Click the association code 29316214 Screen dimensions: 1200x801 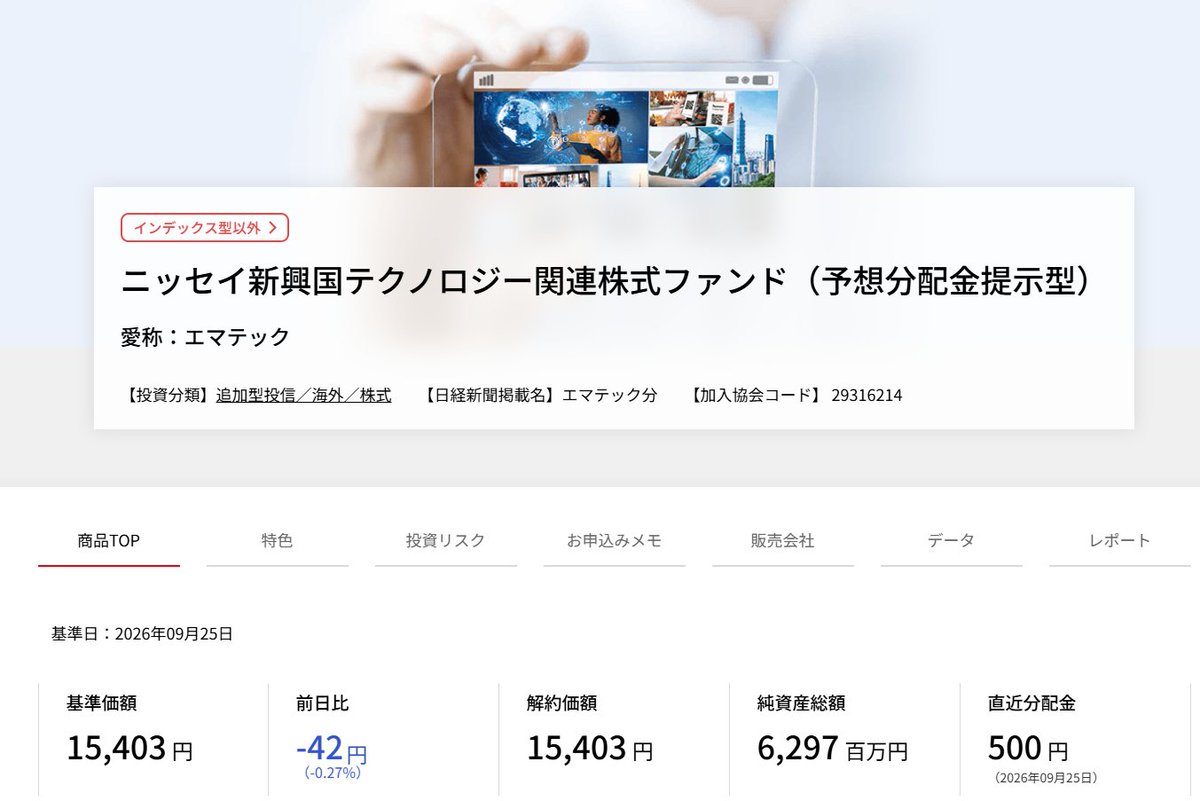pos(867,395)
